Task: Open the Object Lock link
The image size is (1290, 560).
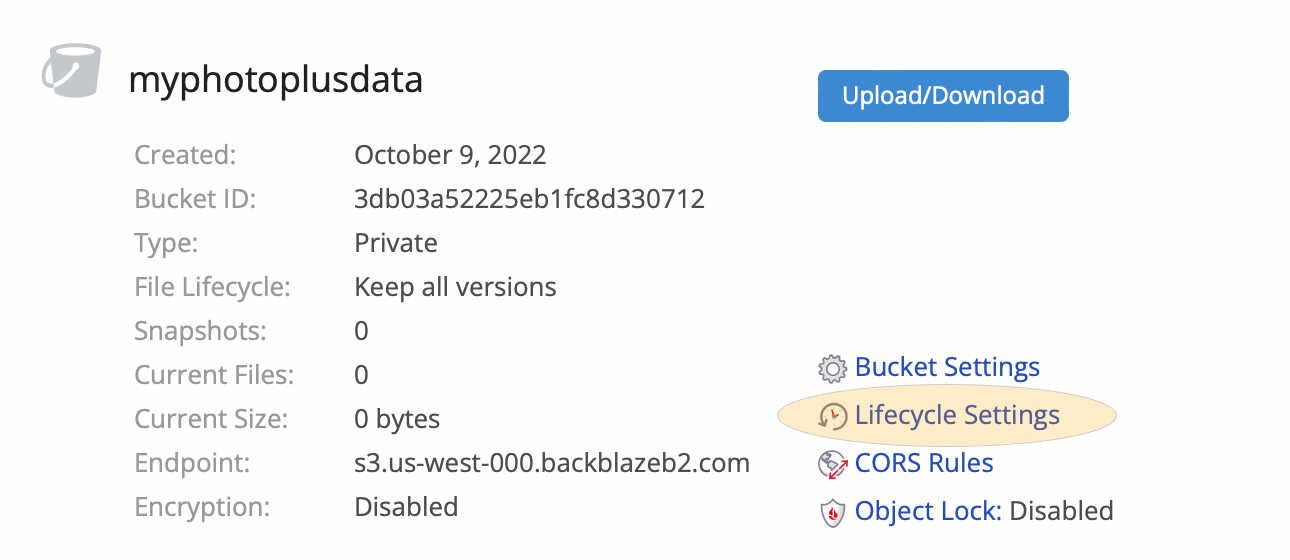Action: click(928, 511)
